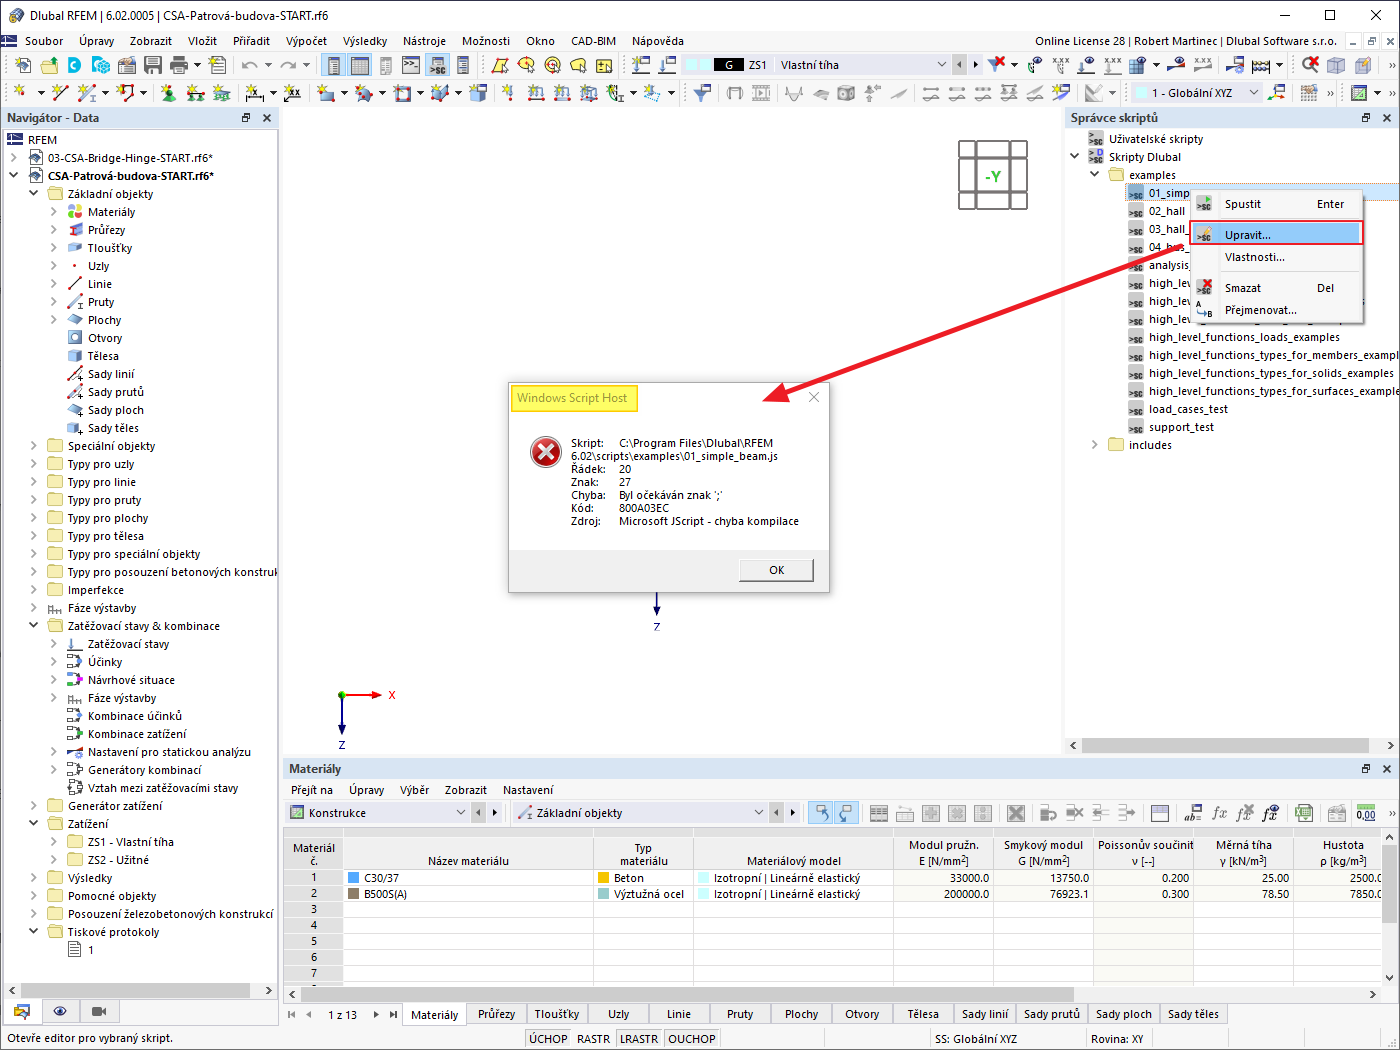Click the B500S(A) material color swatch

[353, 894]
